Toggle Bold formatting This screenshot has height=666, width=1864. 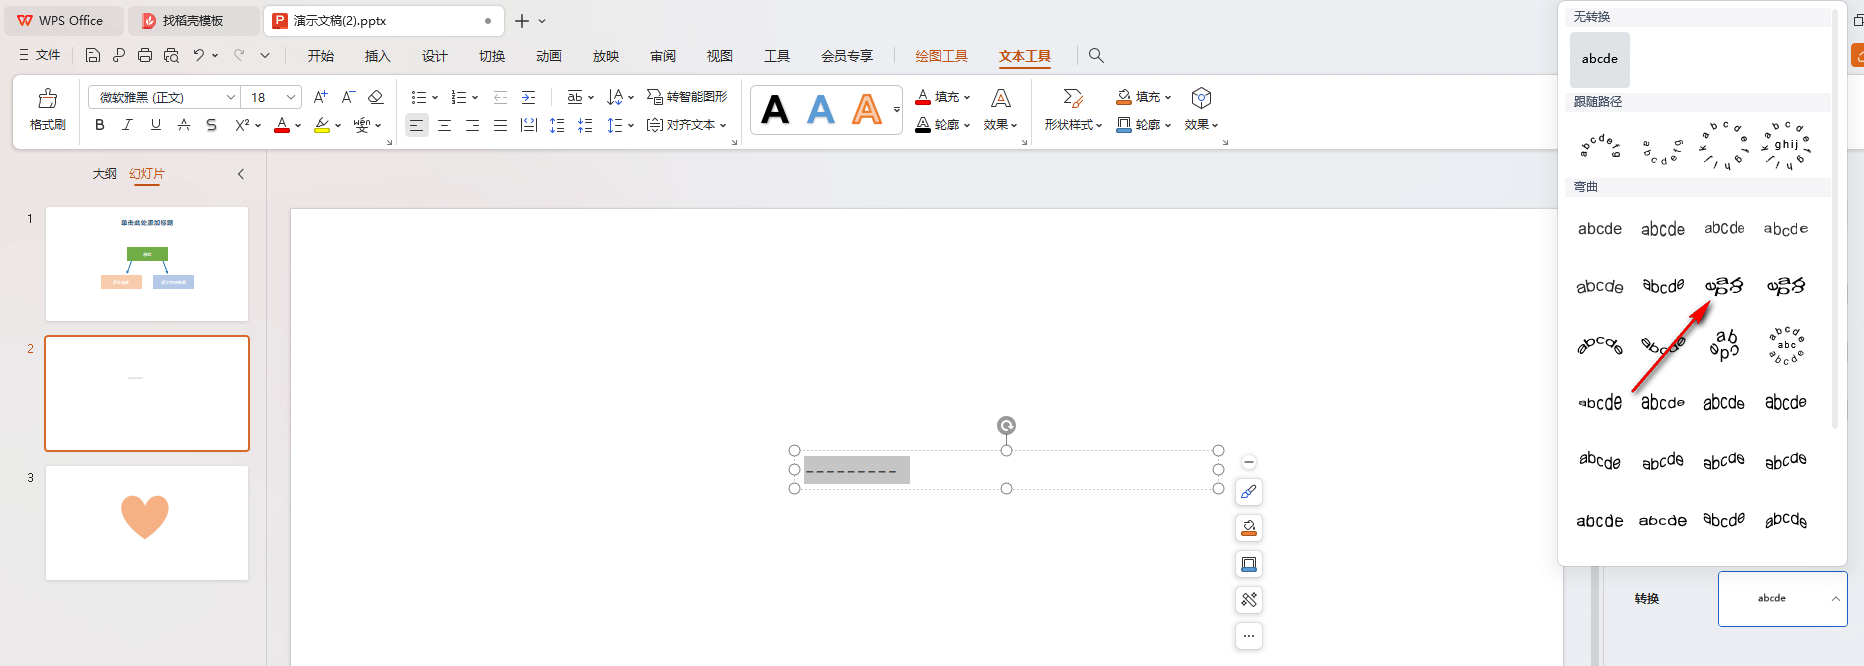coord(99,125)
